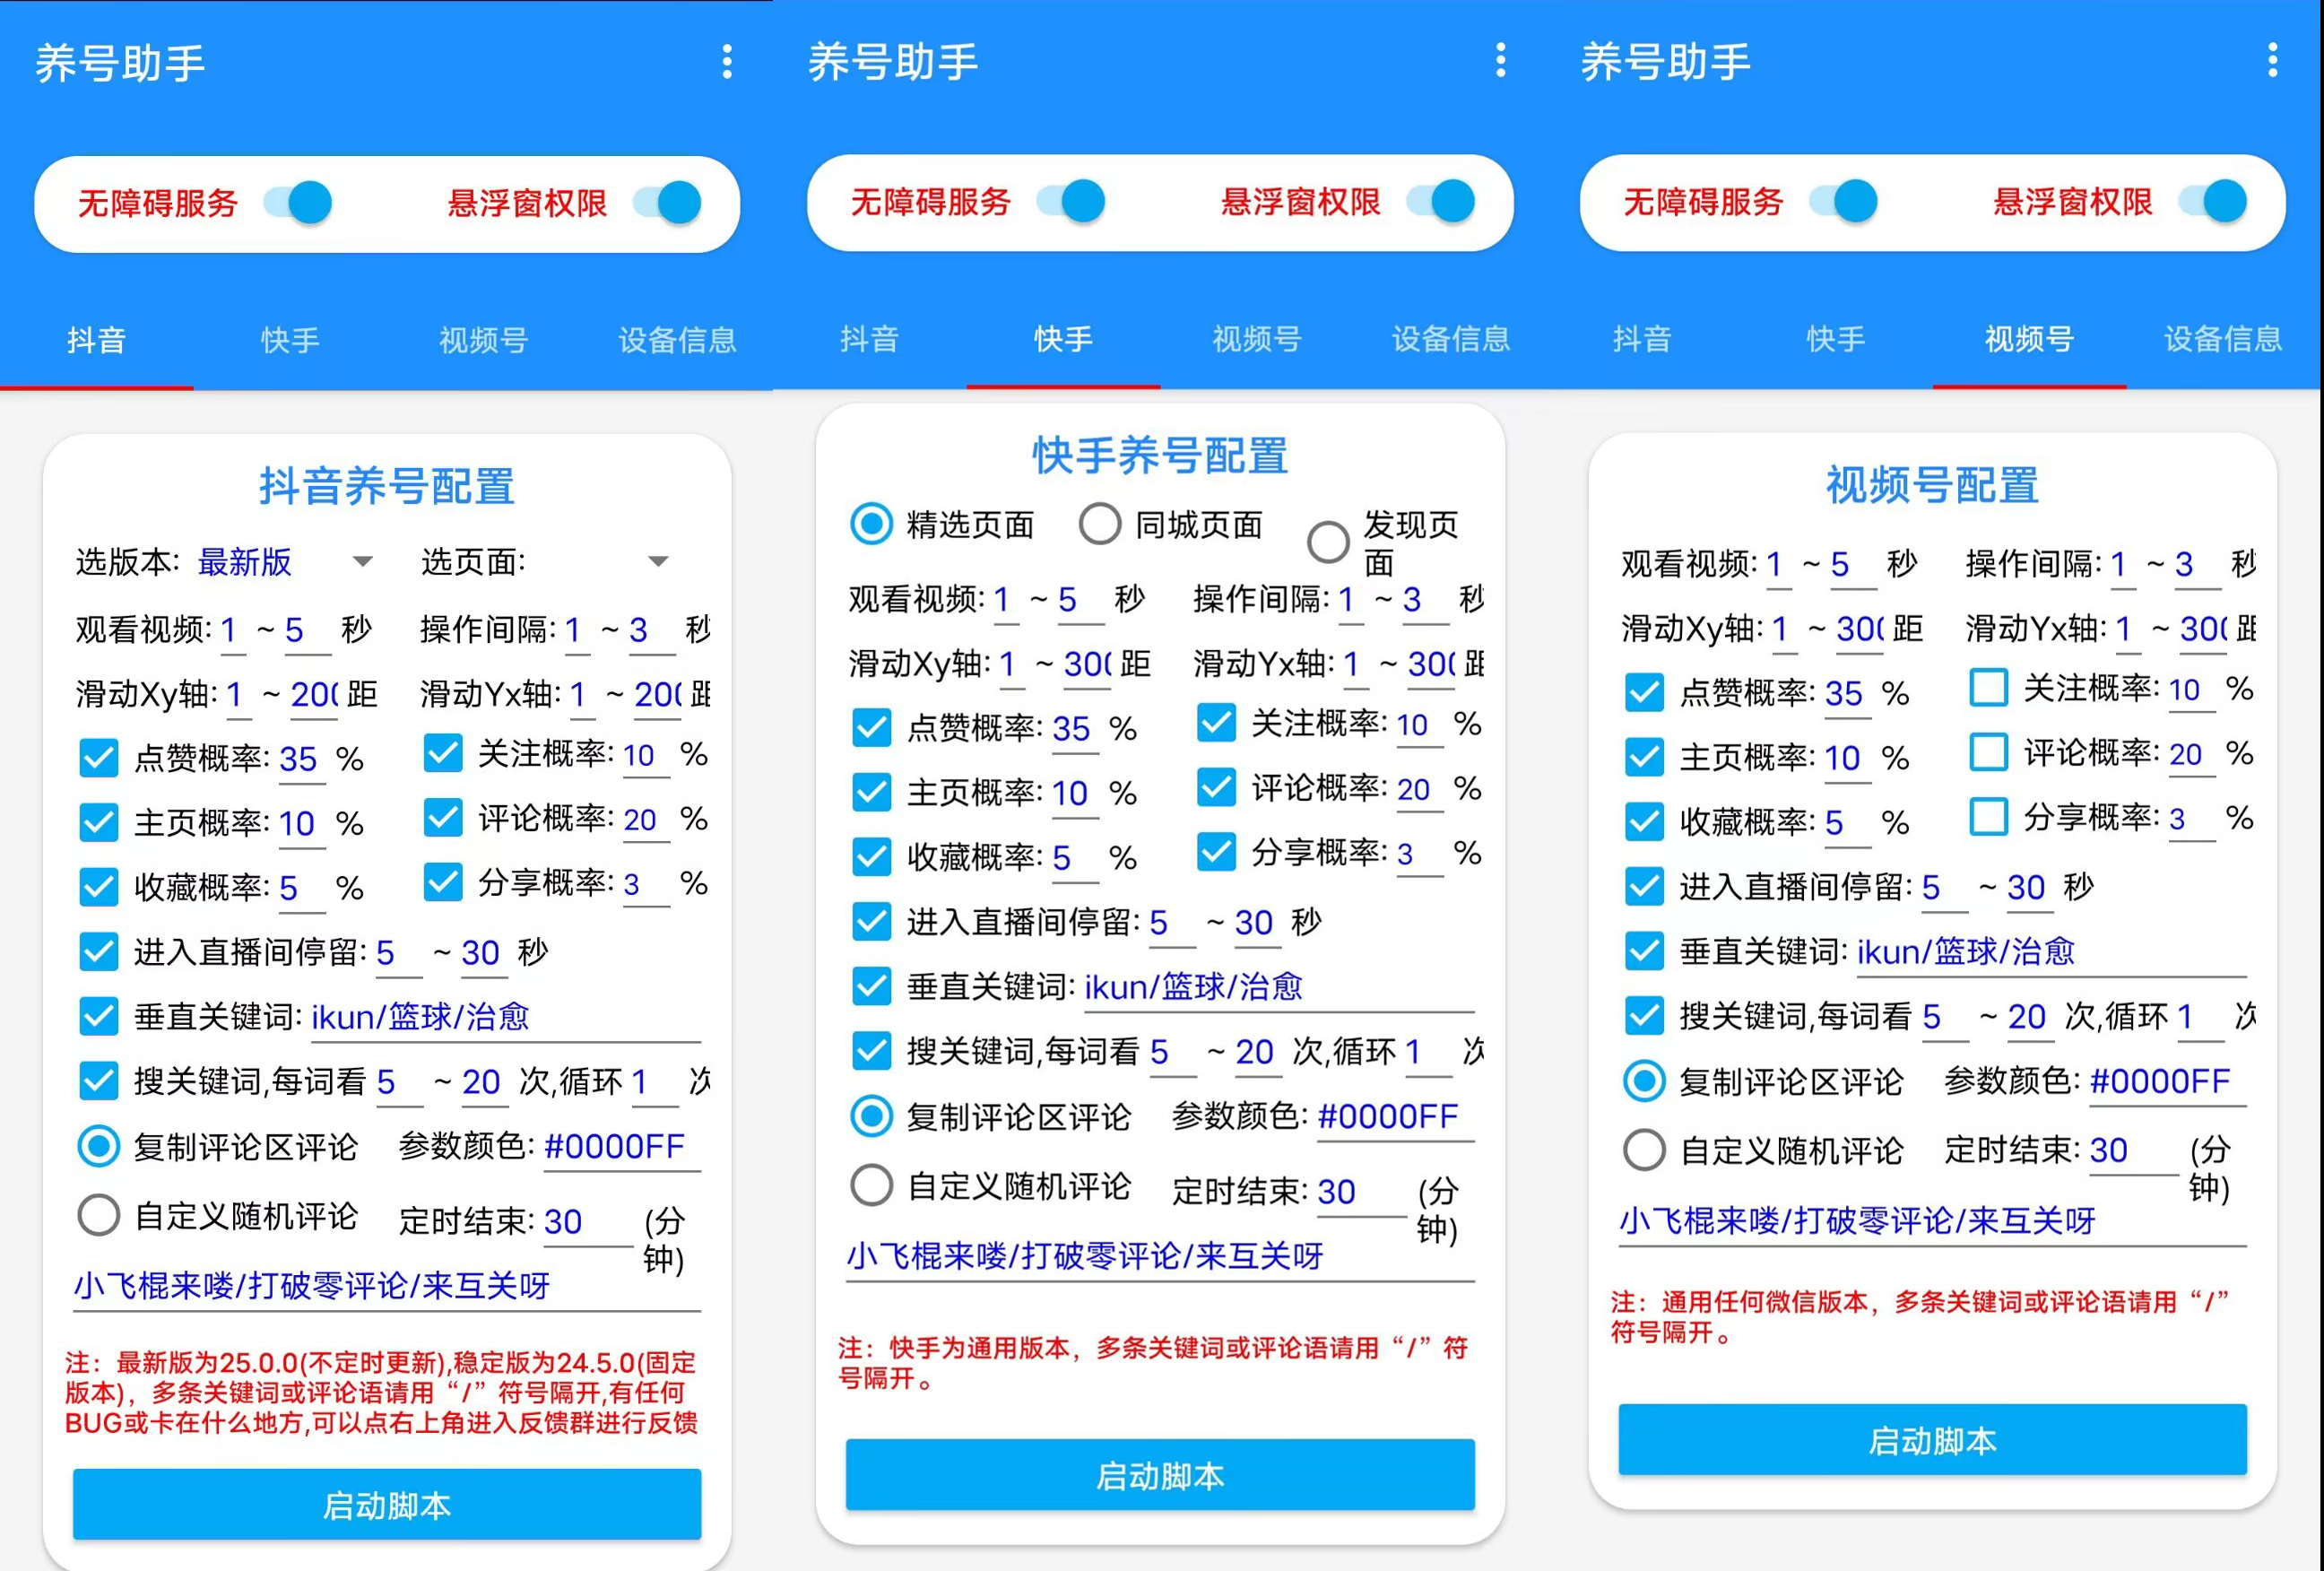This screenshot has width=2324, height=1571.
Task: Choose 自定义随机评论 in 快手养号配置
Action: (871, 1186)
